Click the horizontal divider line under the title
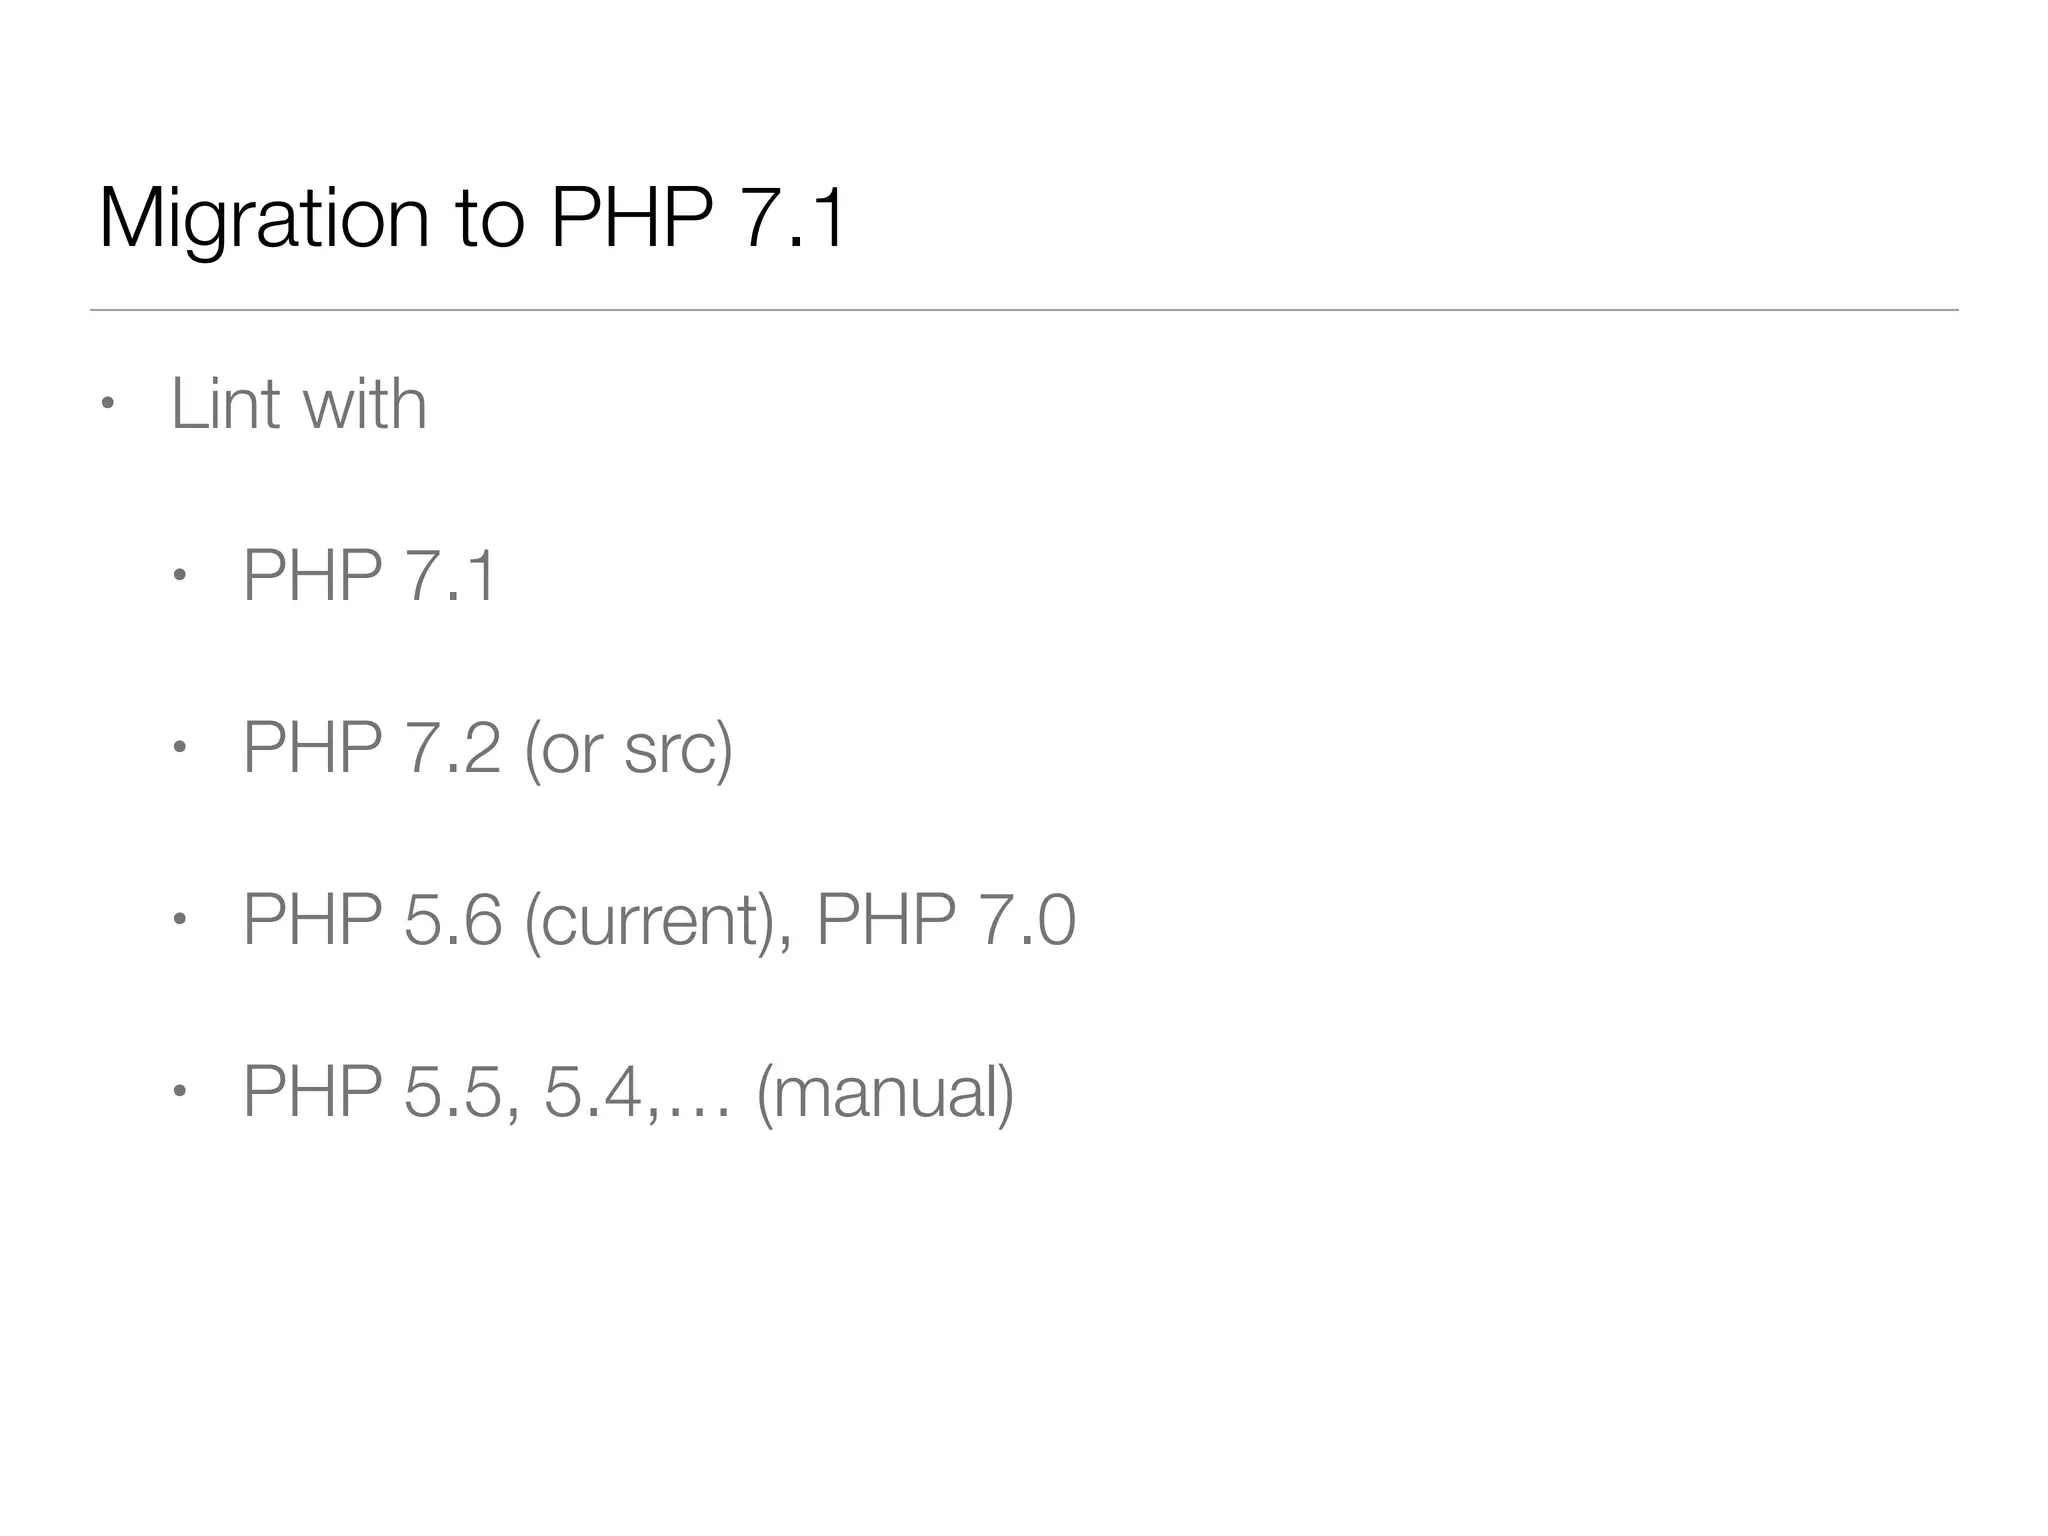Image resolution: width=2048 pixels, height=1536 pixels. [x=1024, y=310]
